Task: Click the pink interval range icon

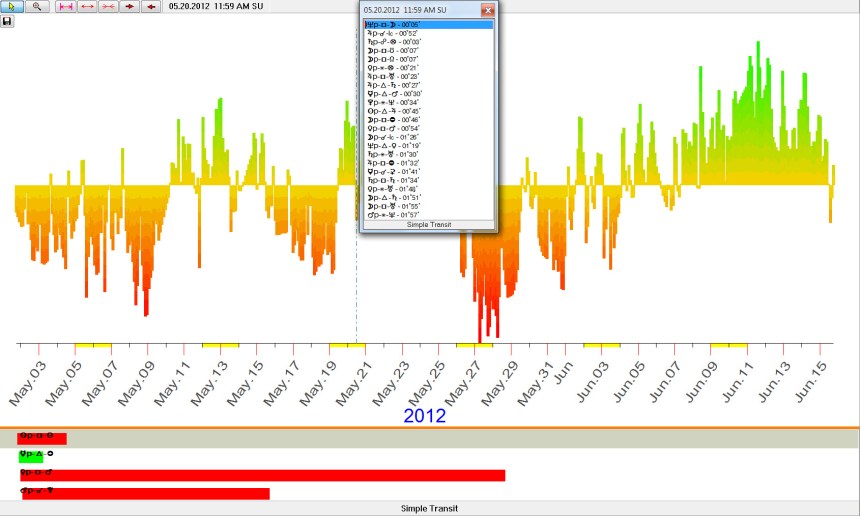Action: point(66,6)
